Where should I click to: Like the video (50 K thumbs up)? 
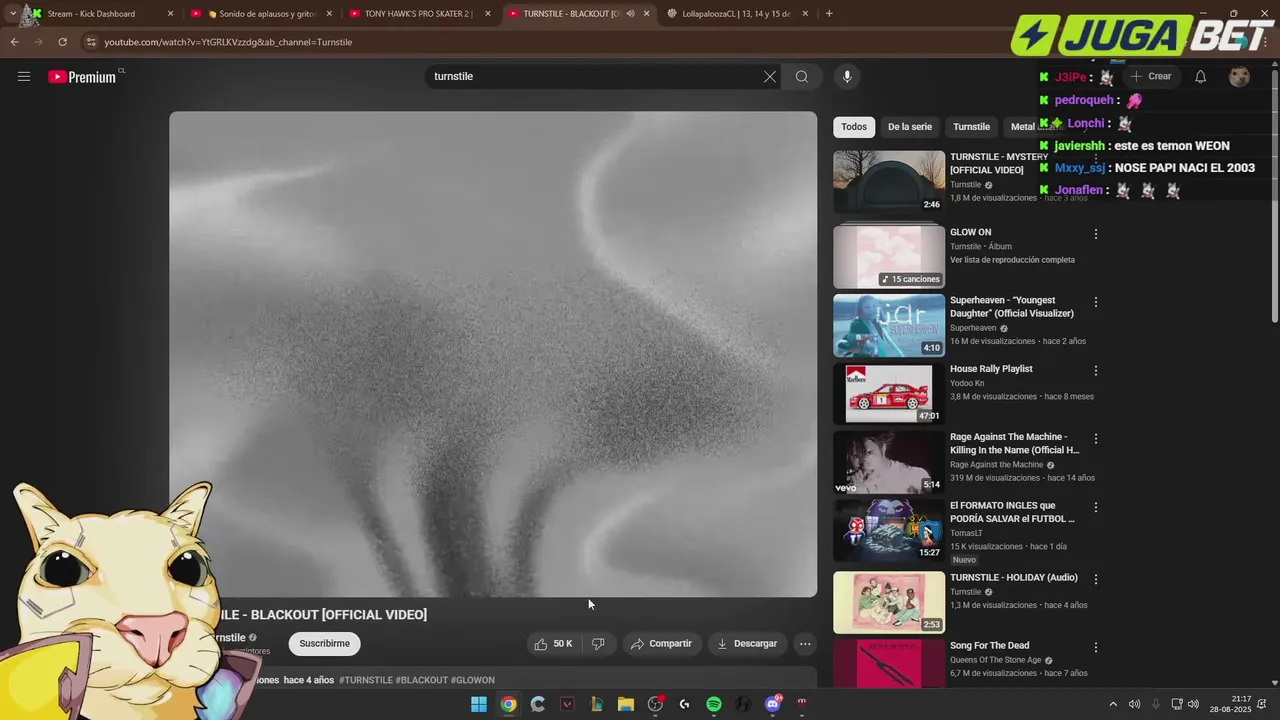(554, 644)
